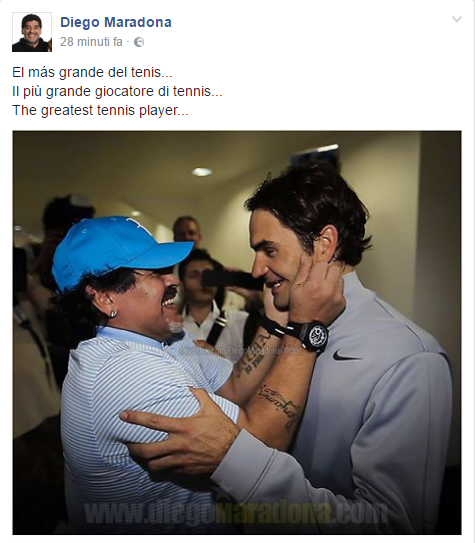The height and width of the screenshot is (543, 475).
Task: Click the blue ceiling sign in photo background
Action: [315, 154]
